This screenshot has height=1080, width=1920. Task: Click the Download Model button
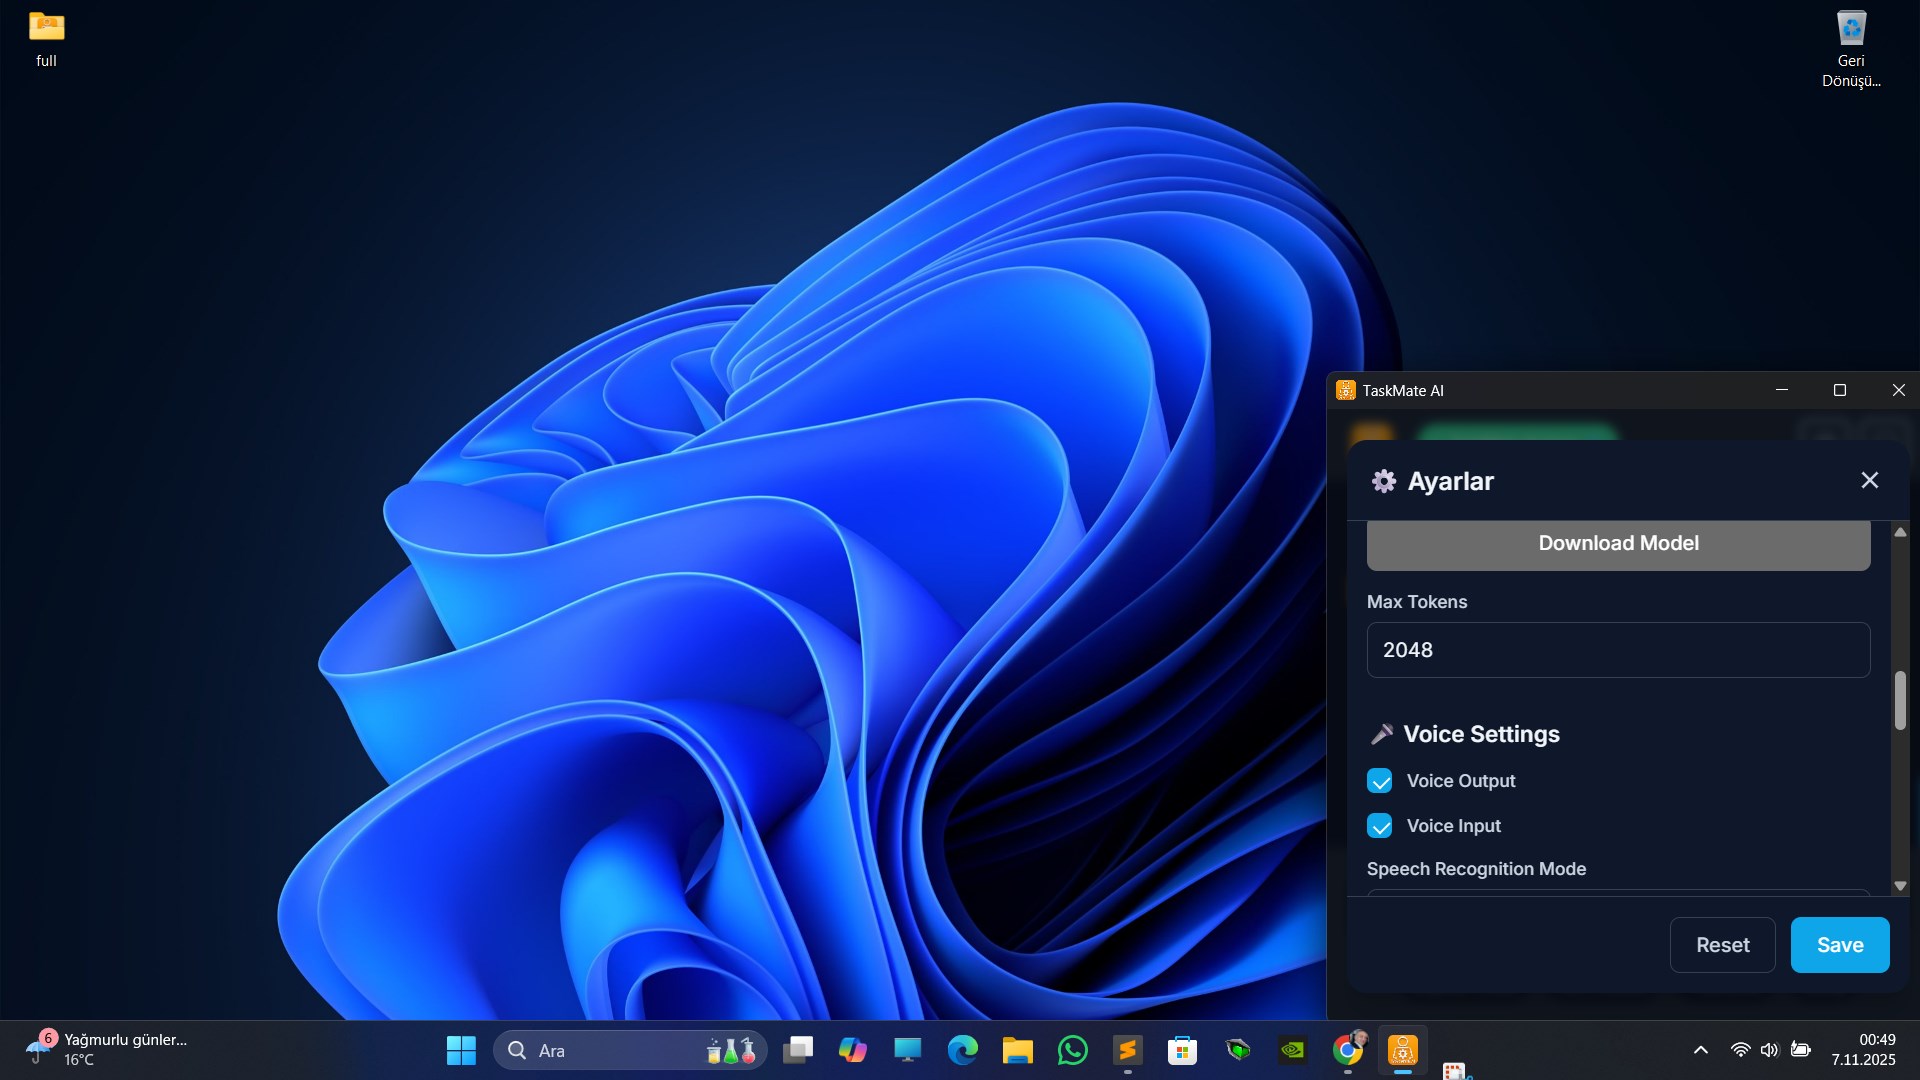pyautogui.click(x=1618, y=543)
